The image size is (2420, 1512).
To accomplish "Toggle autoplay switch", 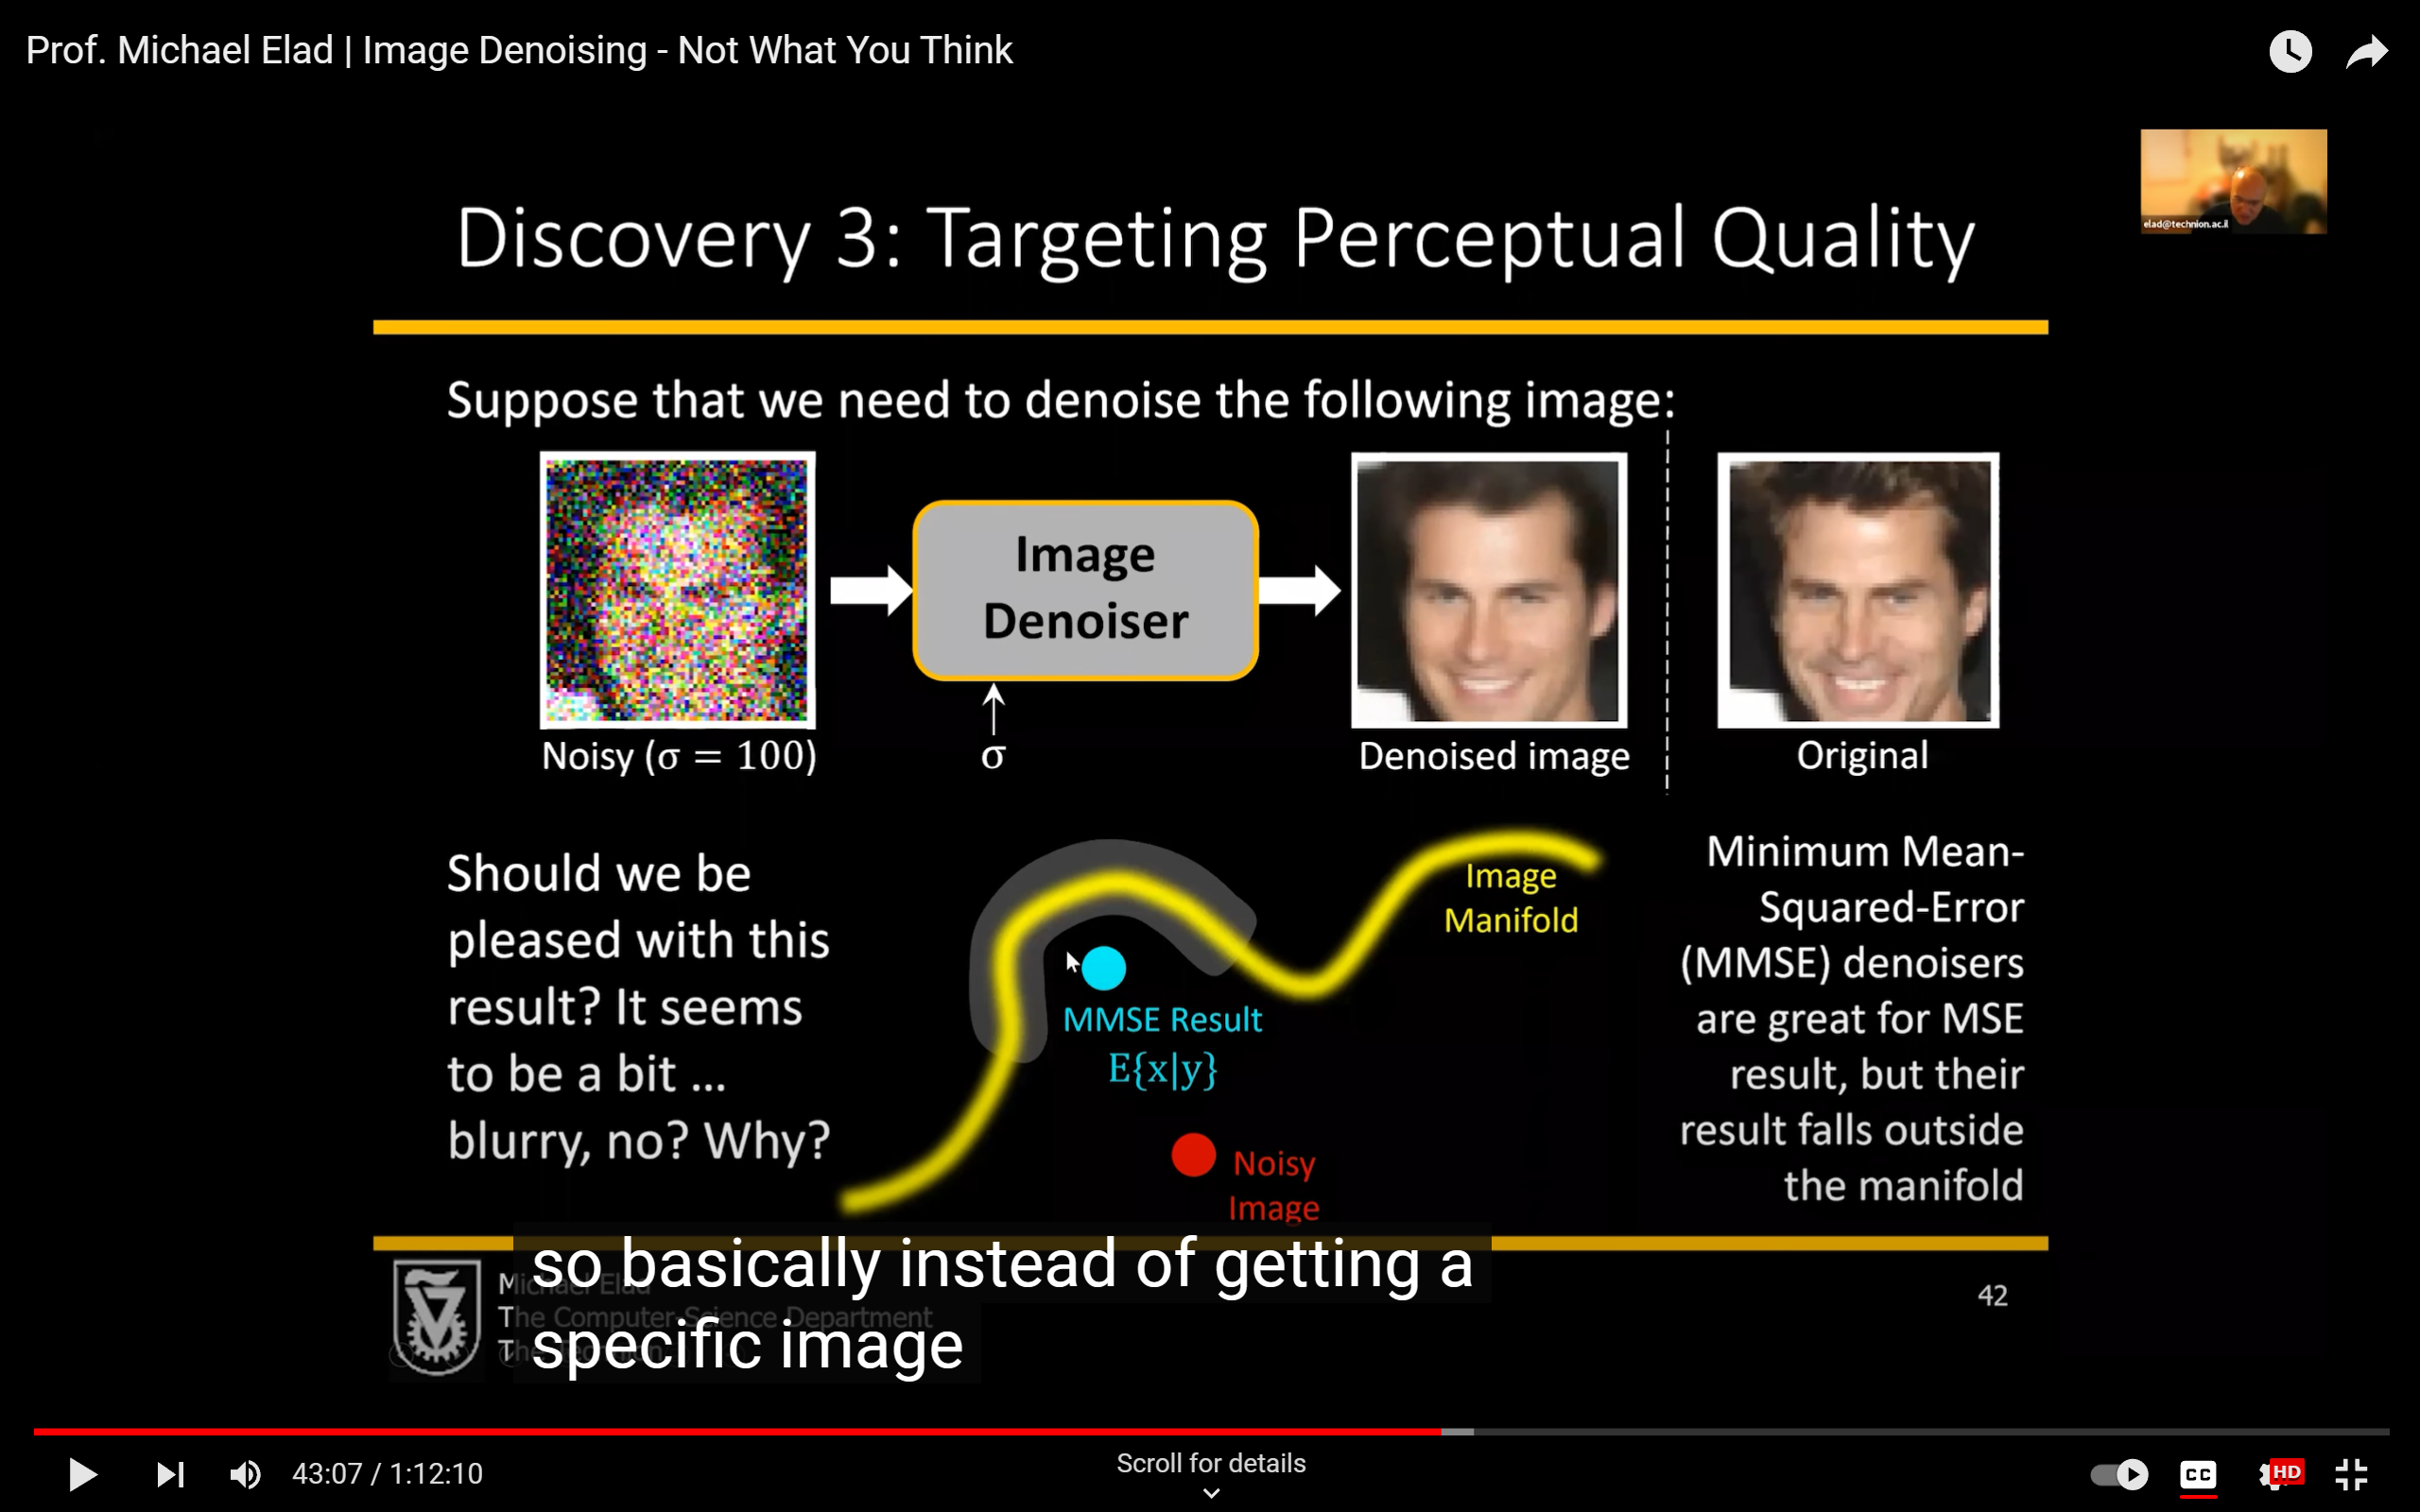I will click(x=2119, y=1474).
